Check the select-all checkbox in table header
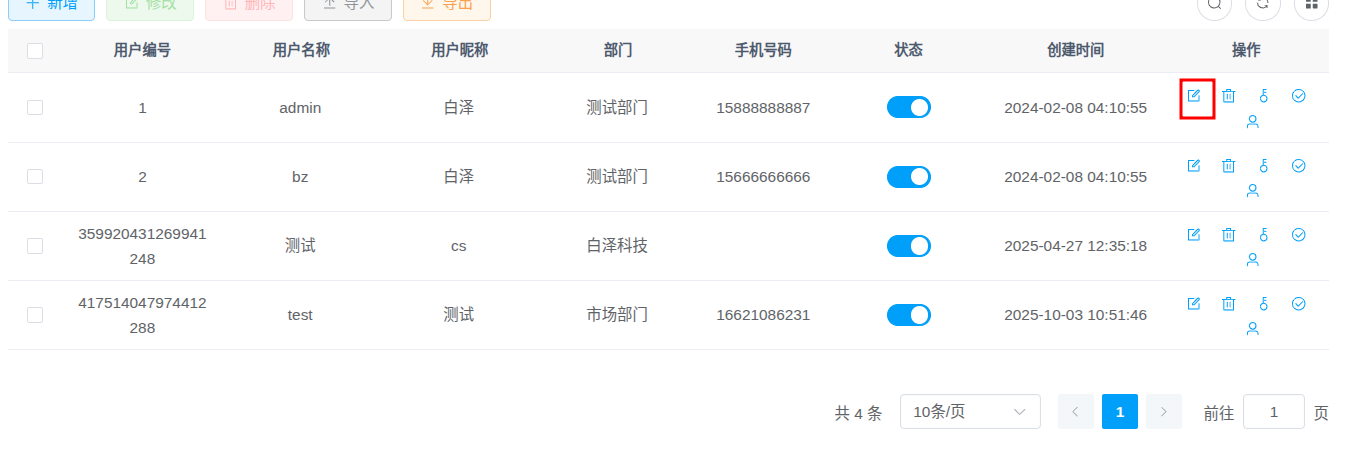 tap(35, 51)
